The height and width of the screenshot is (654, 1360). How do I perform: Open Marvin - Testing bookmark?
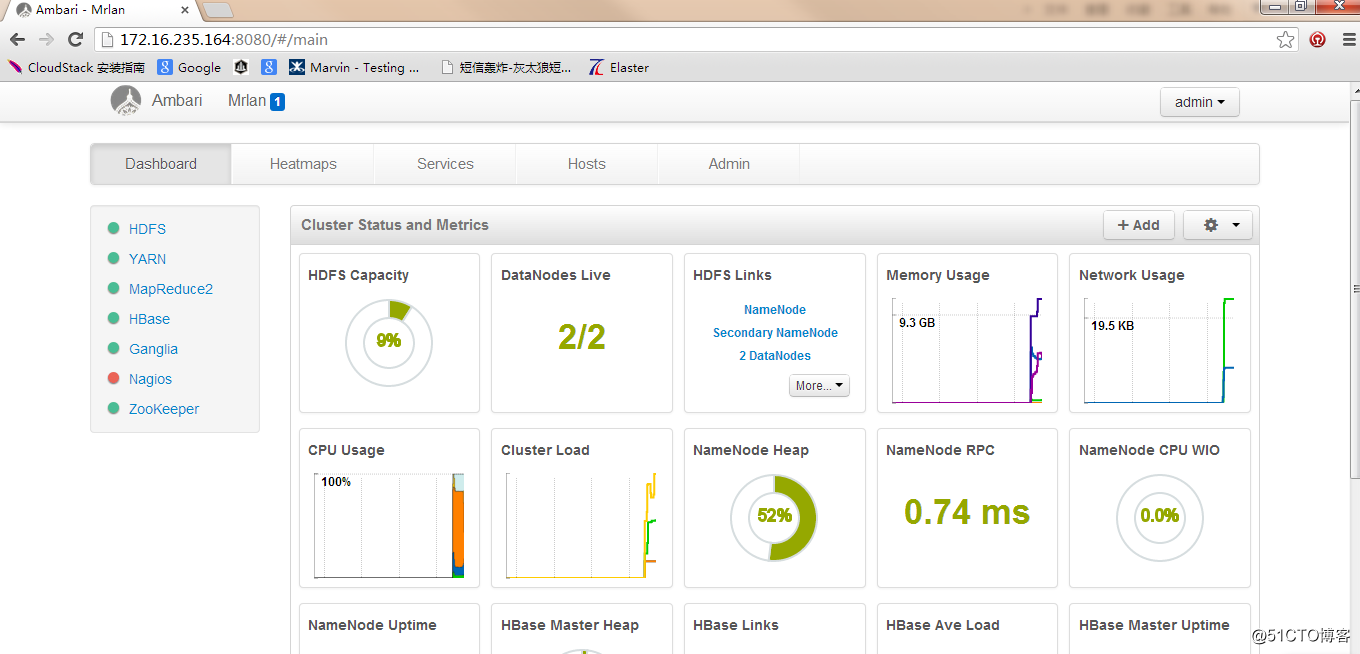coord(354,68)
